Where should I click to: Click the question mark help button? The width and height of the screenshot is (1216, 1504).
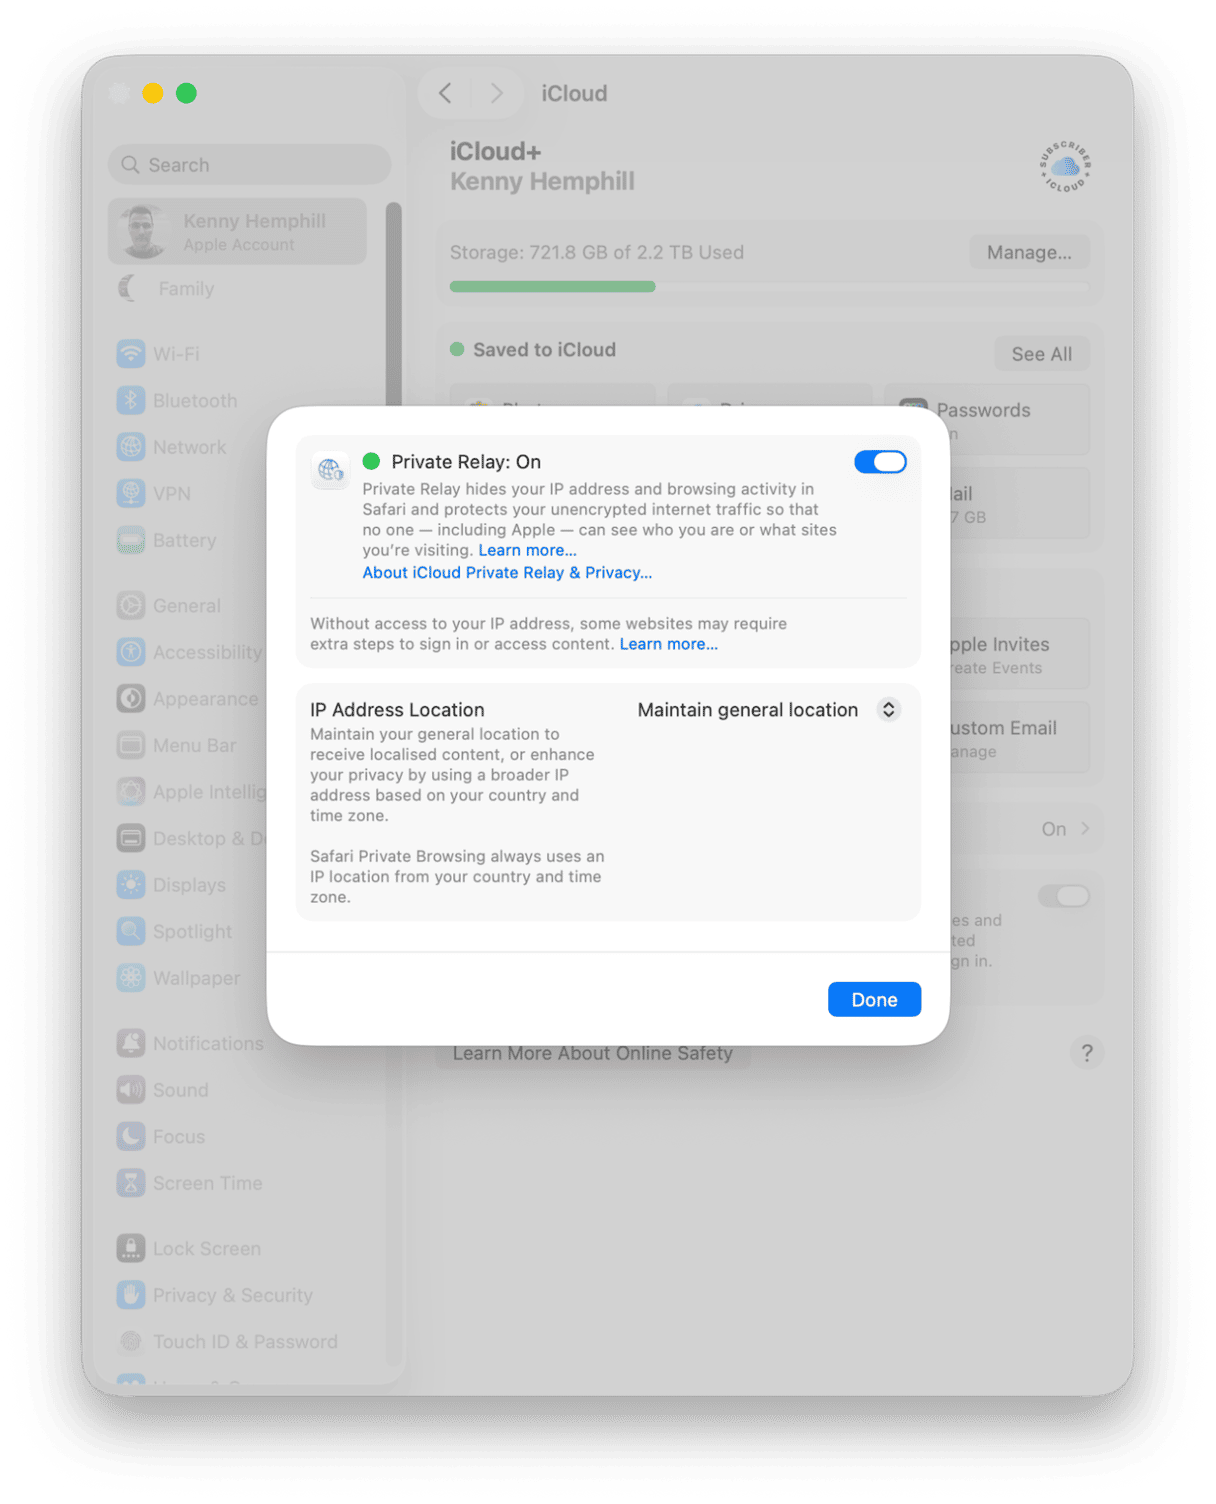(x=1087, y=1052)
